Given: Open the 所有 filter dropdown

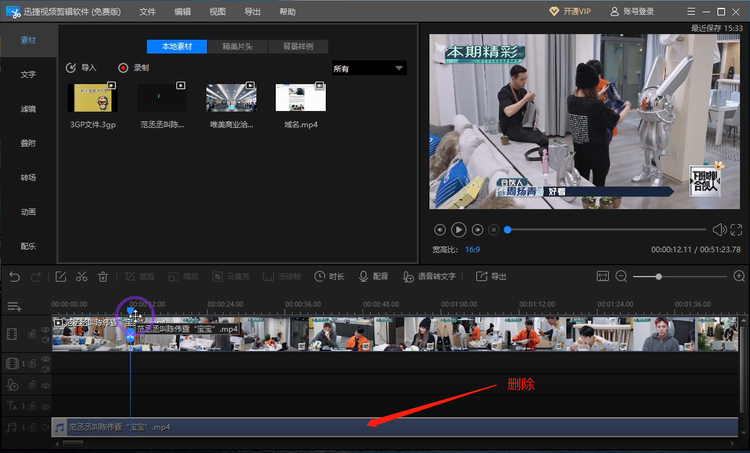Looking at the screenshot, I should tap(369, 68).
